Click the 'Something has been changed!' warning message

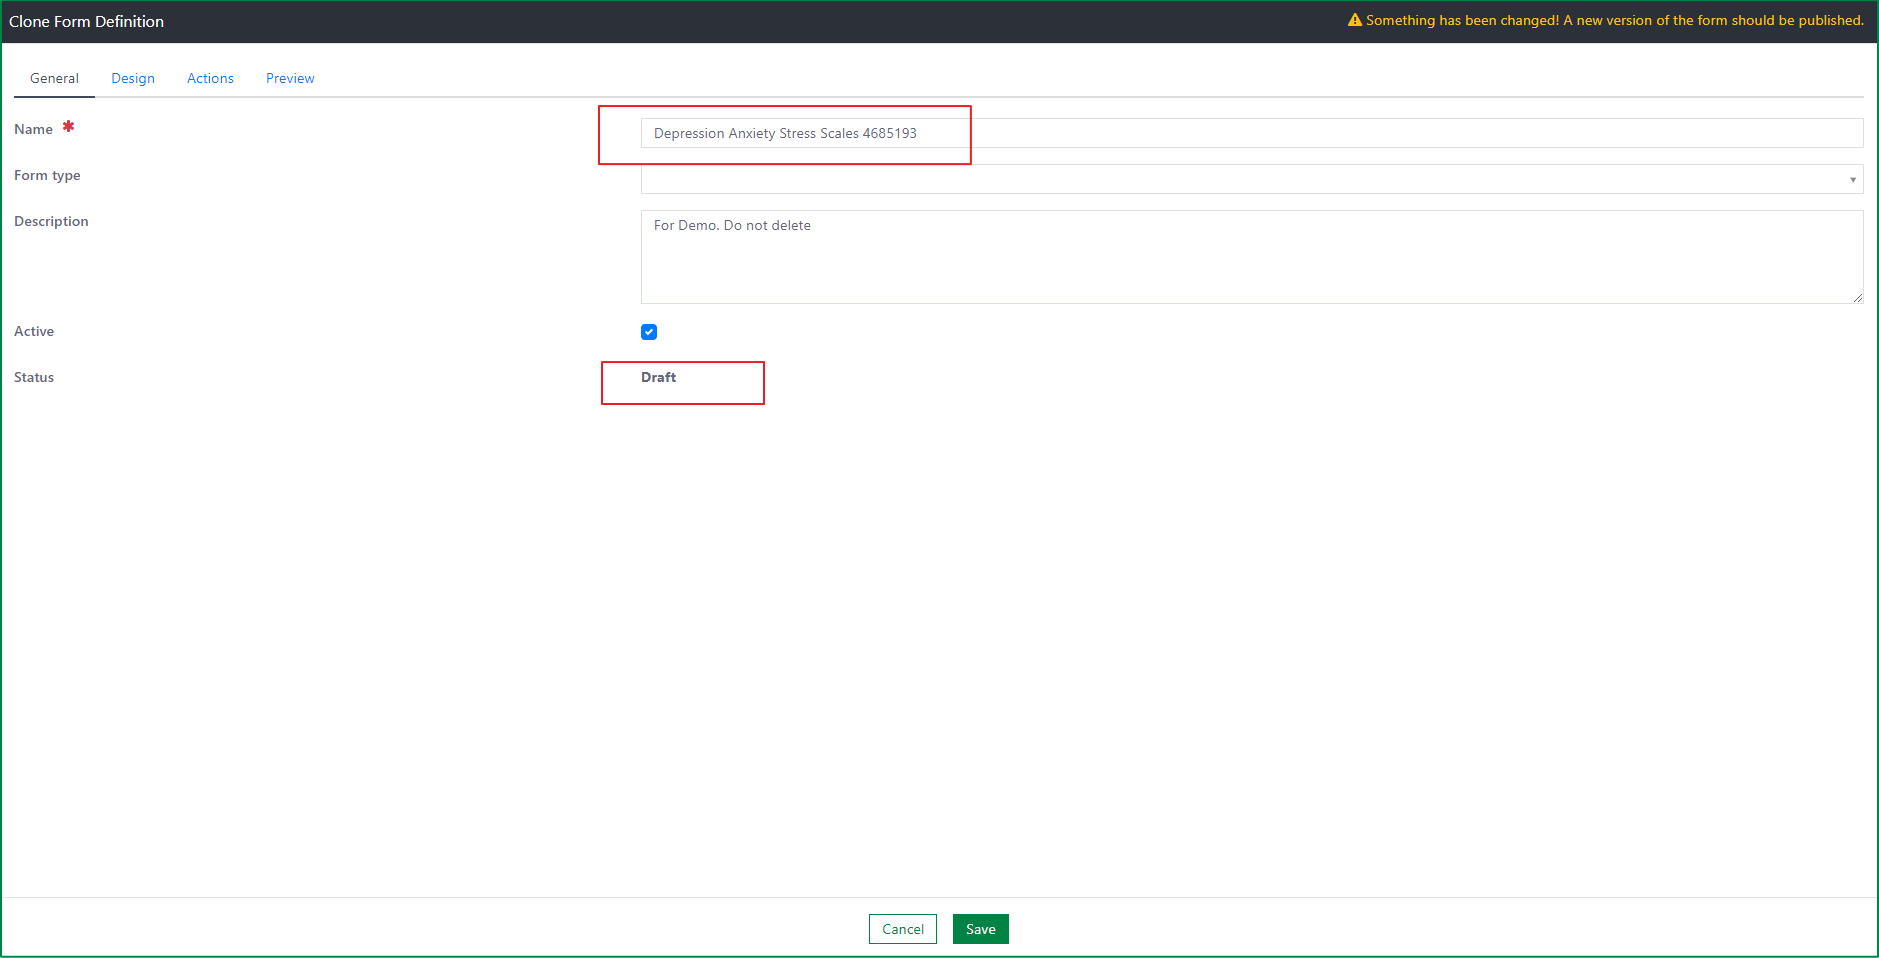click(x=1615, y=20)
